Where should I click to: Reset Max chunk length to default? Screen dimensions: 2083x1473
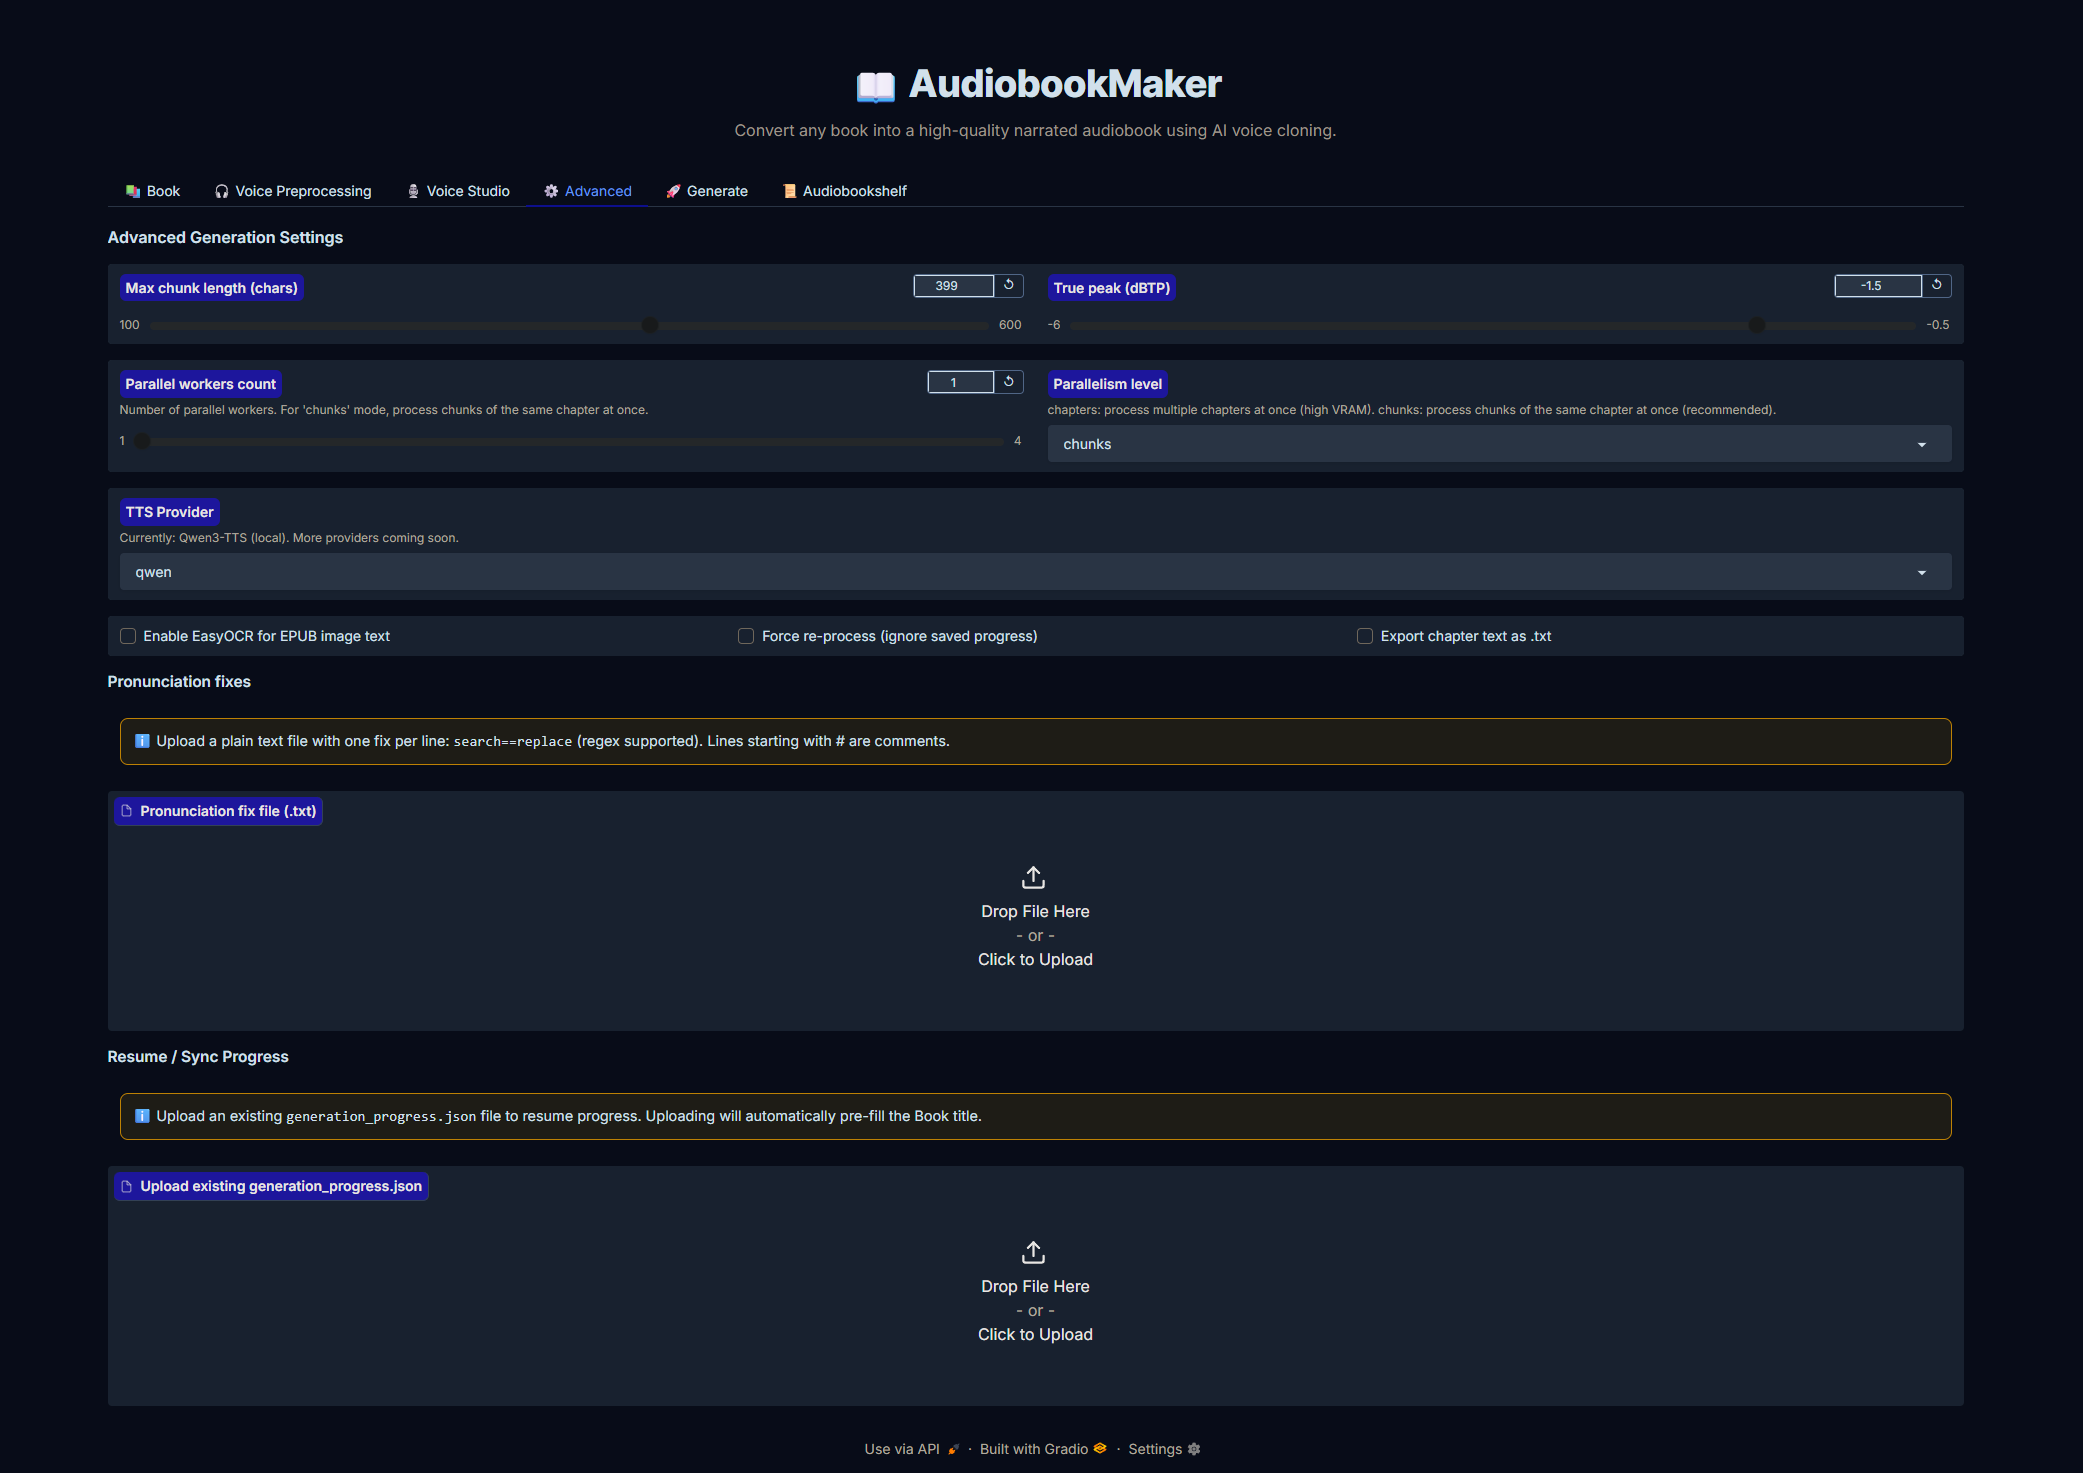pos(1009,286)
